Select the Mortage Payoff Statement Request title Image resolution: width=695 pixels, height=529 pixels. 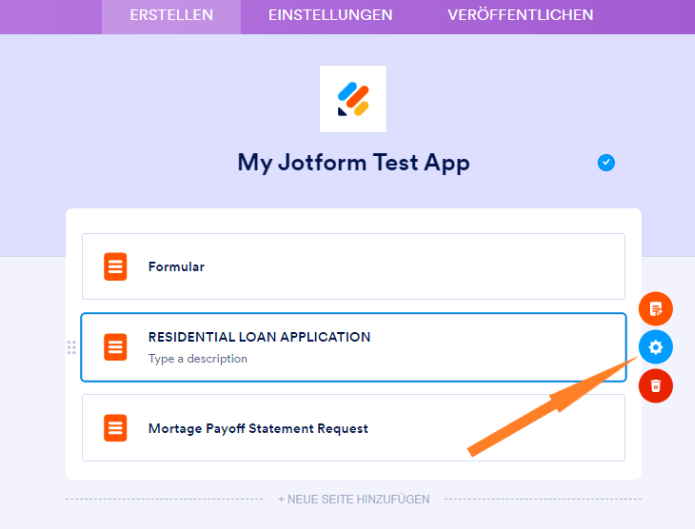coord(258,428)
